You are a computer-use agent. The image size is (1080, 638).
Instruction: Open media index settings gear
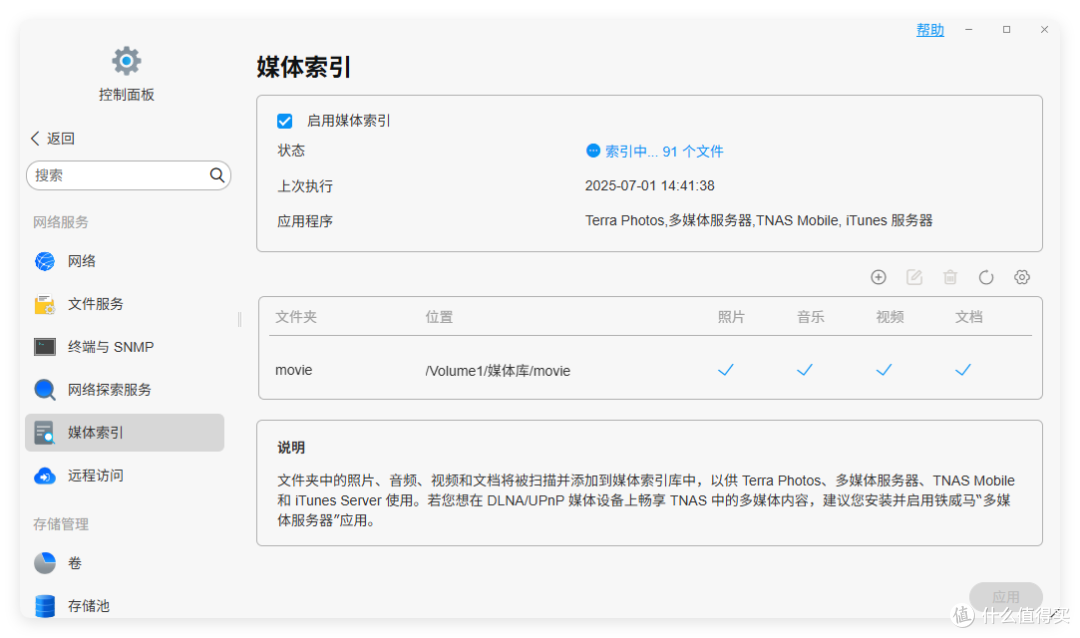[1022, 277]
